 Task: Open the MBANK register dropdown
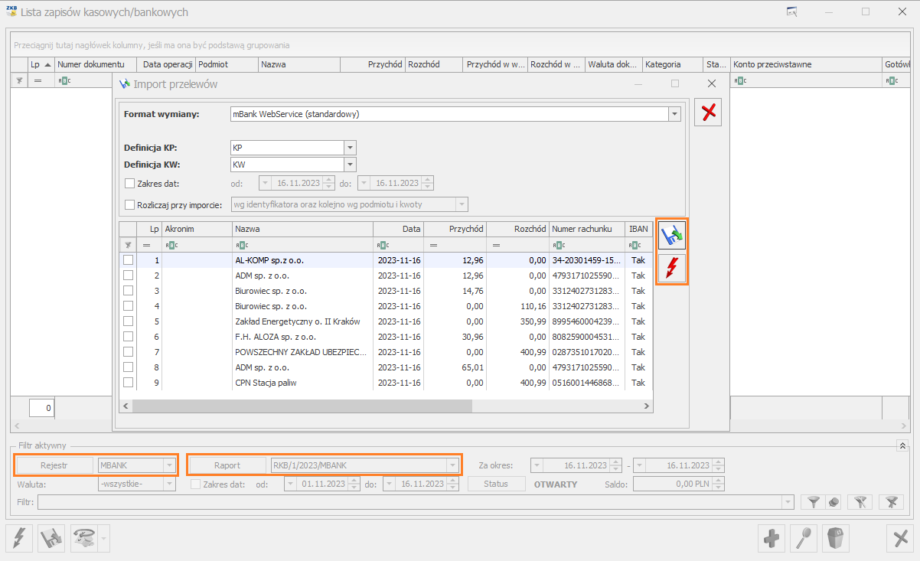click(x=170, y=465)
